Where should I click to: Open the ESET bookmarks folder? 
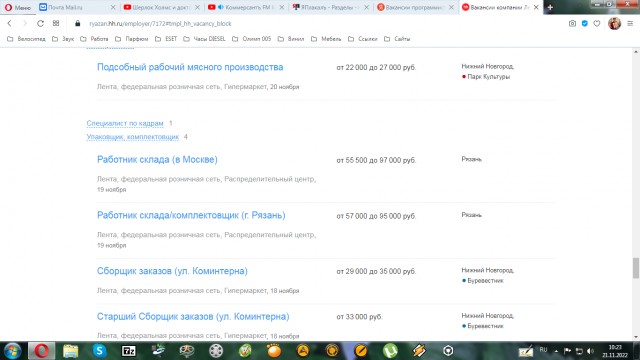click(166, 39)
